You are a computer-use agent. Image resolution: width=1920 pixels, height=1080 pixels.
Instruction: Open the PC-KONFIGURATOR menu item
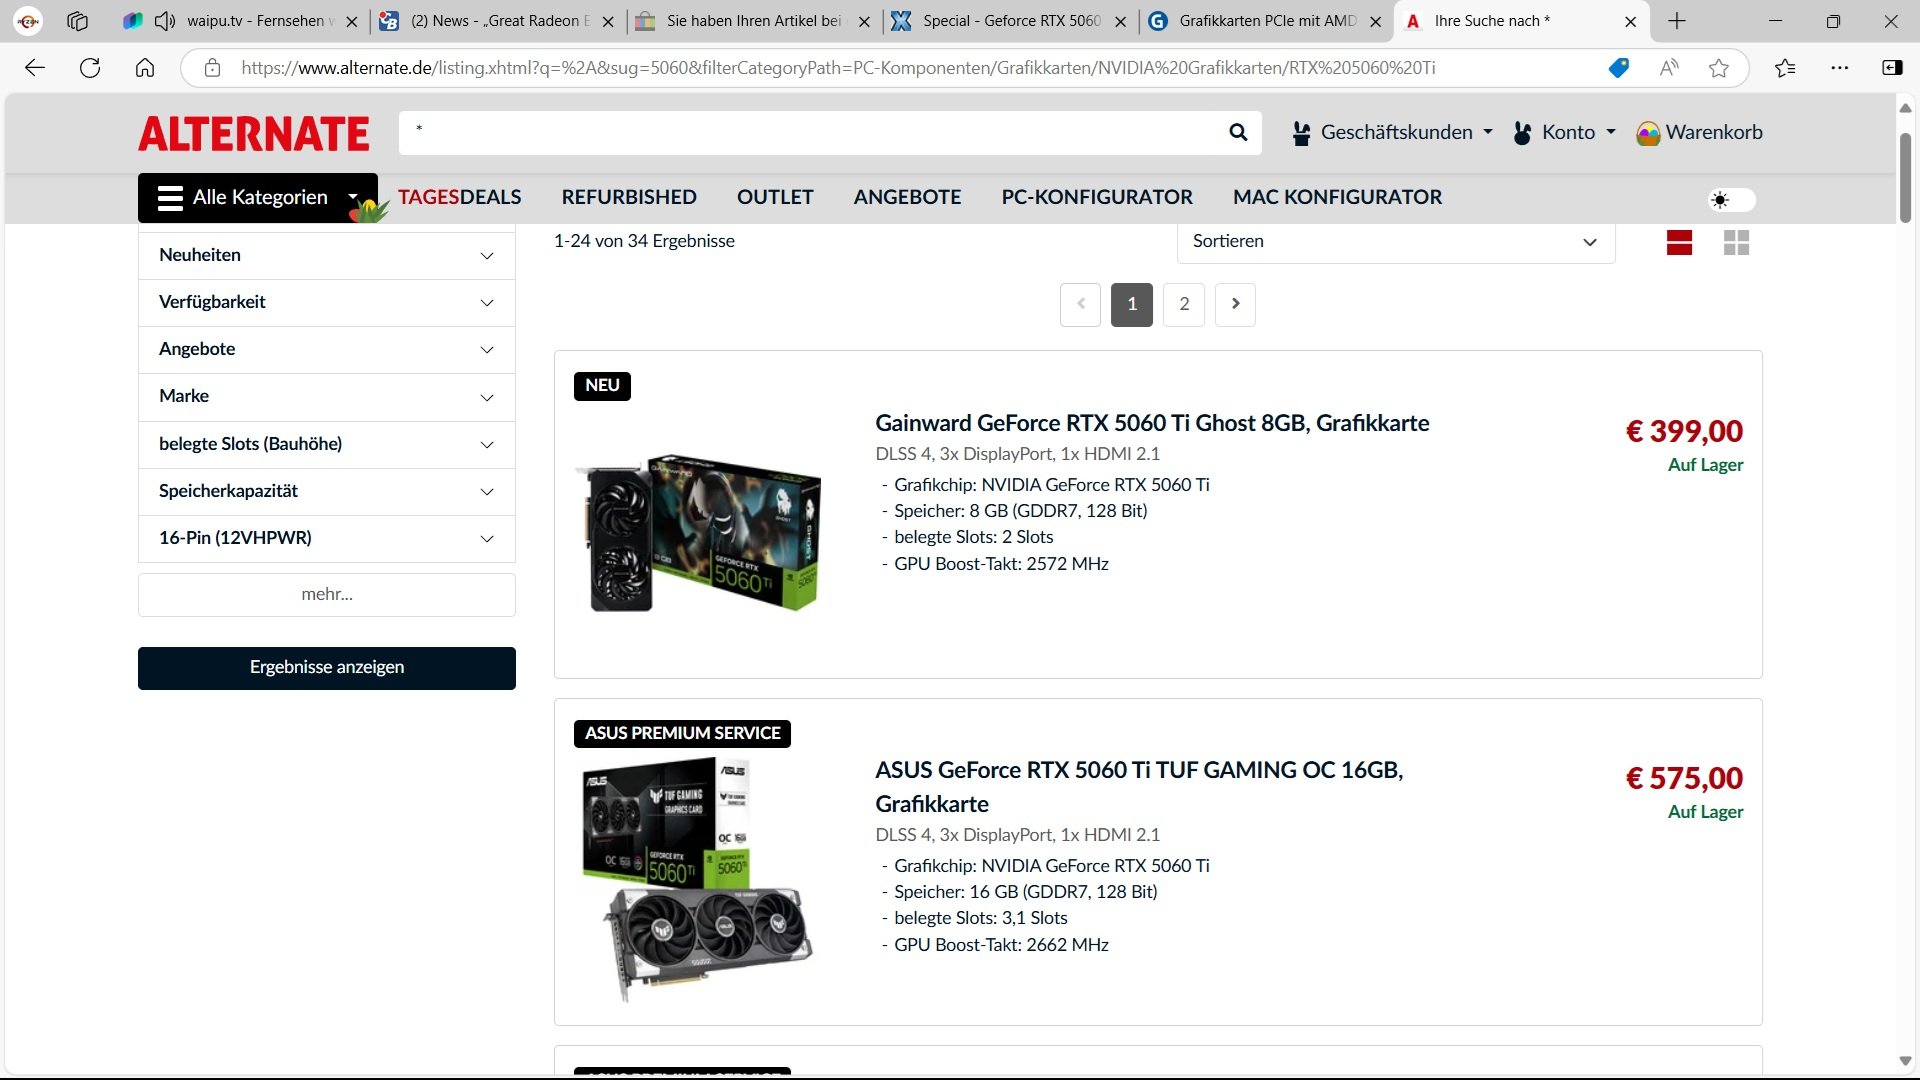click(1097, 197)
